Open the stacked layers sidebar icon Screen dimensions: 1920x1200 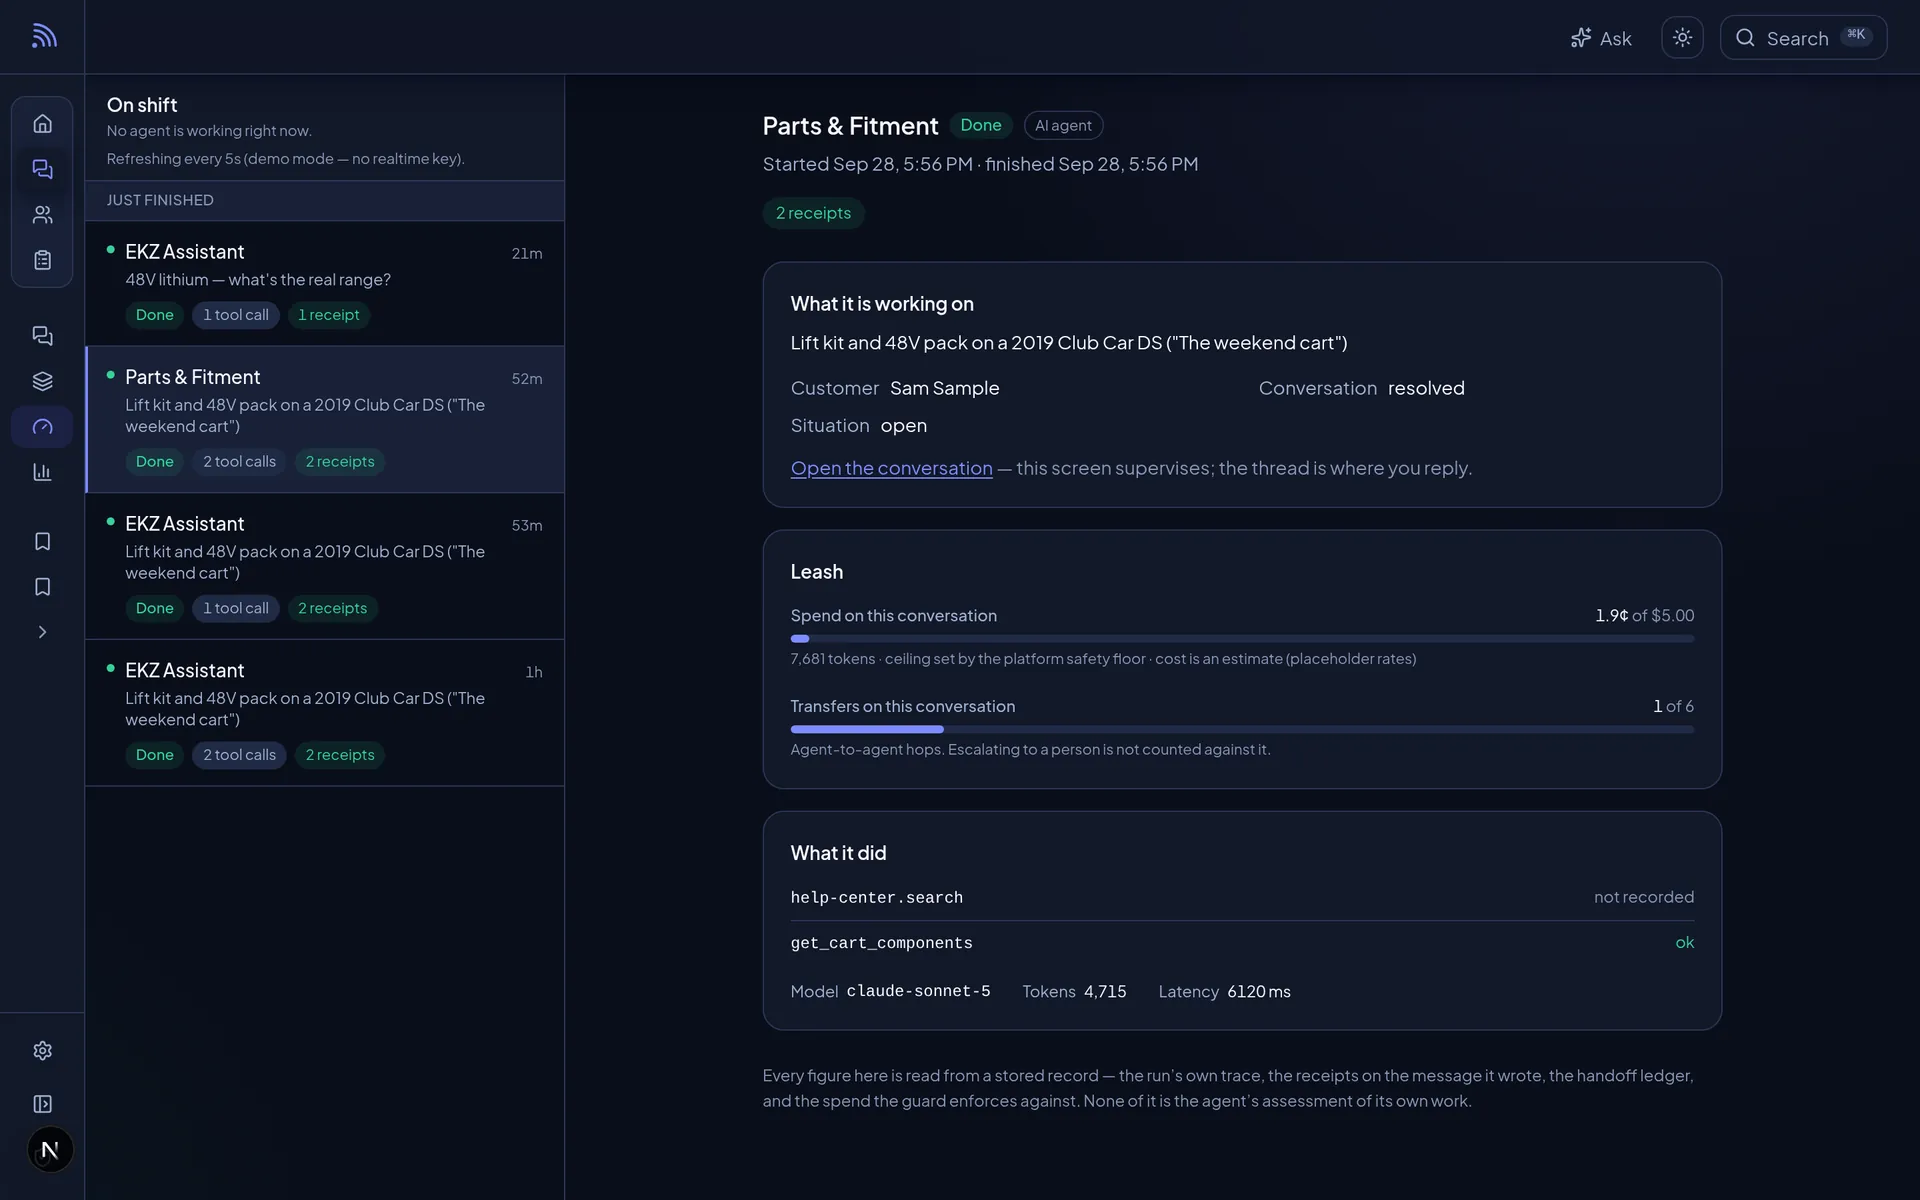(x=42, y=381)
